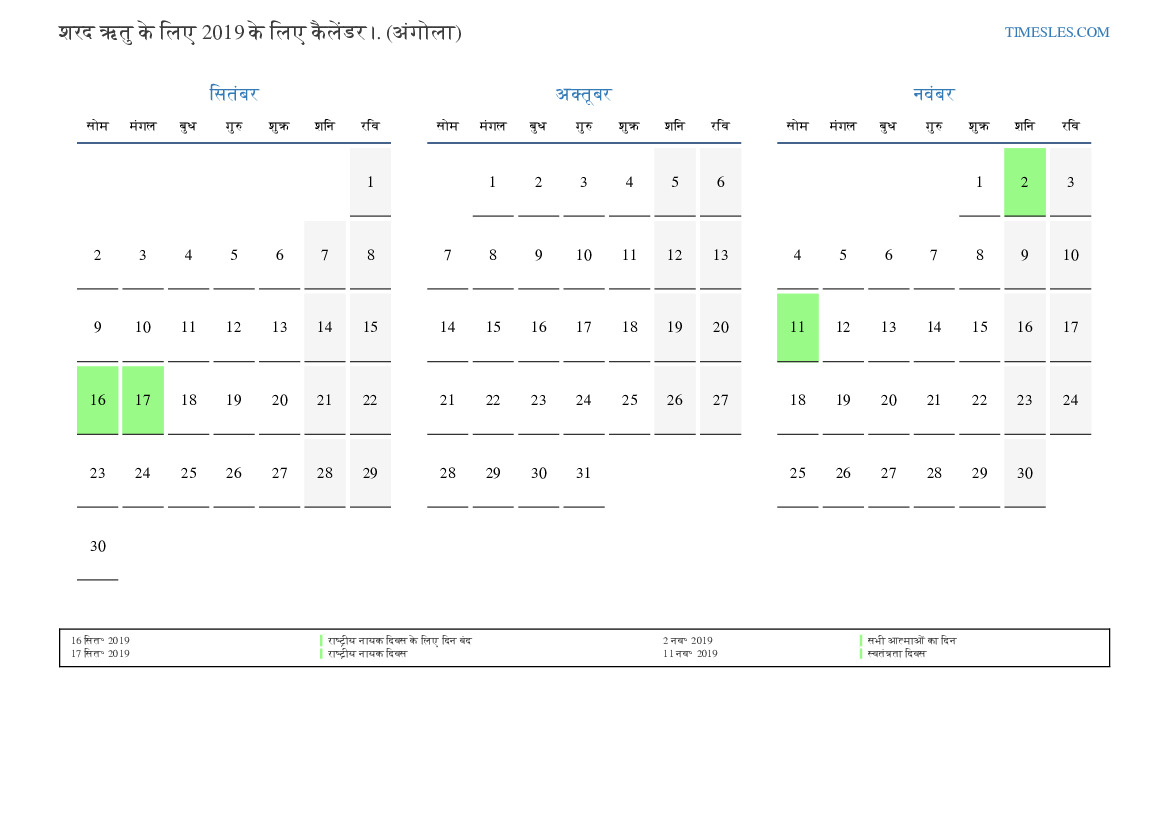The image size is (1169, 827).
Task: Select date 1 in सितंबर
Action: tap(371, 183)
